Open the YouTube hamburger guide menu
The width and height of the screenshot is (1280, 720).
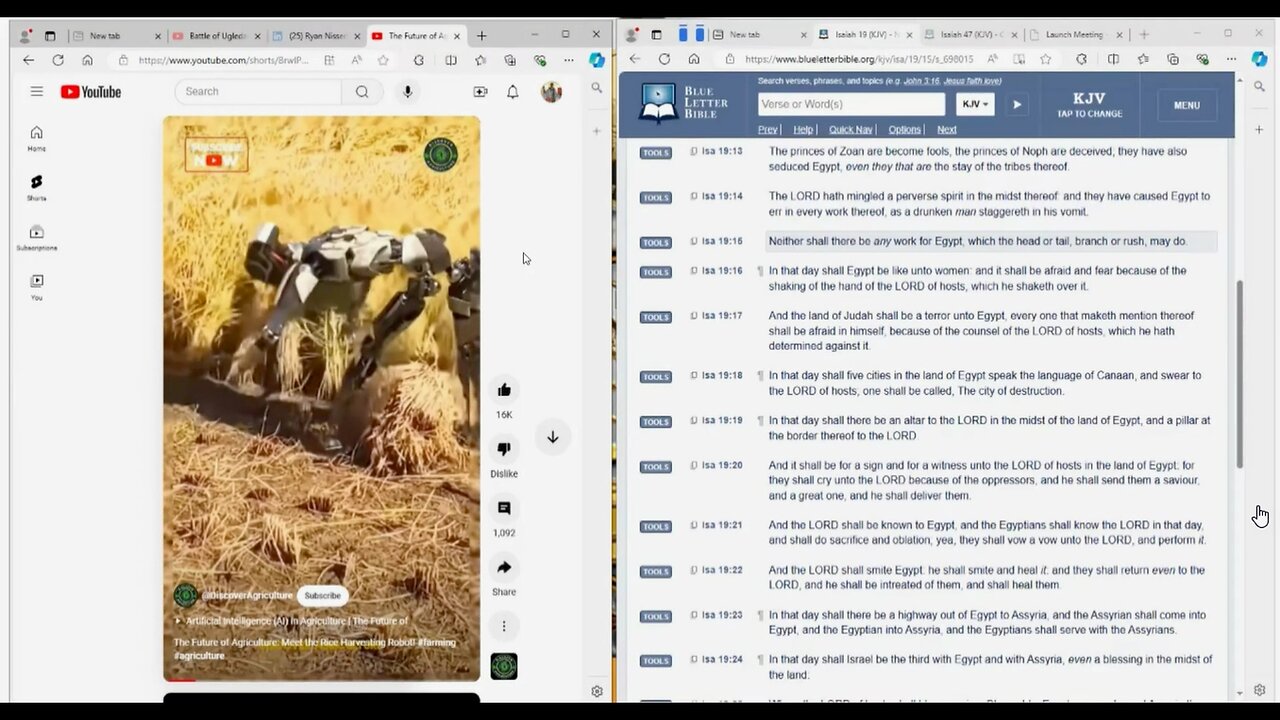pos(36,92)
